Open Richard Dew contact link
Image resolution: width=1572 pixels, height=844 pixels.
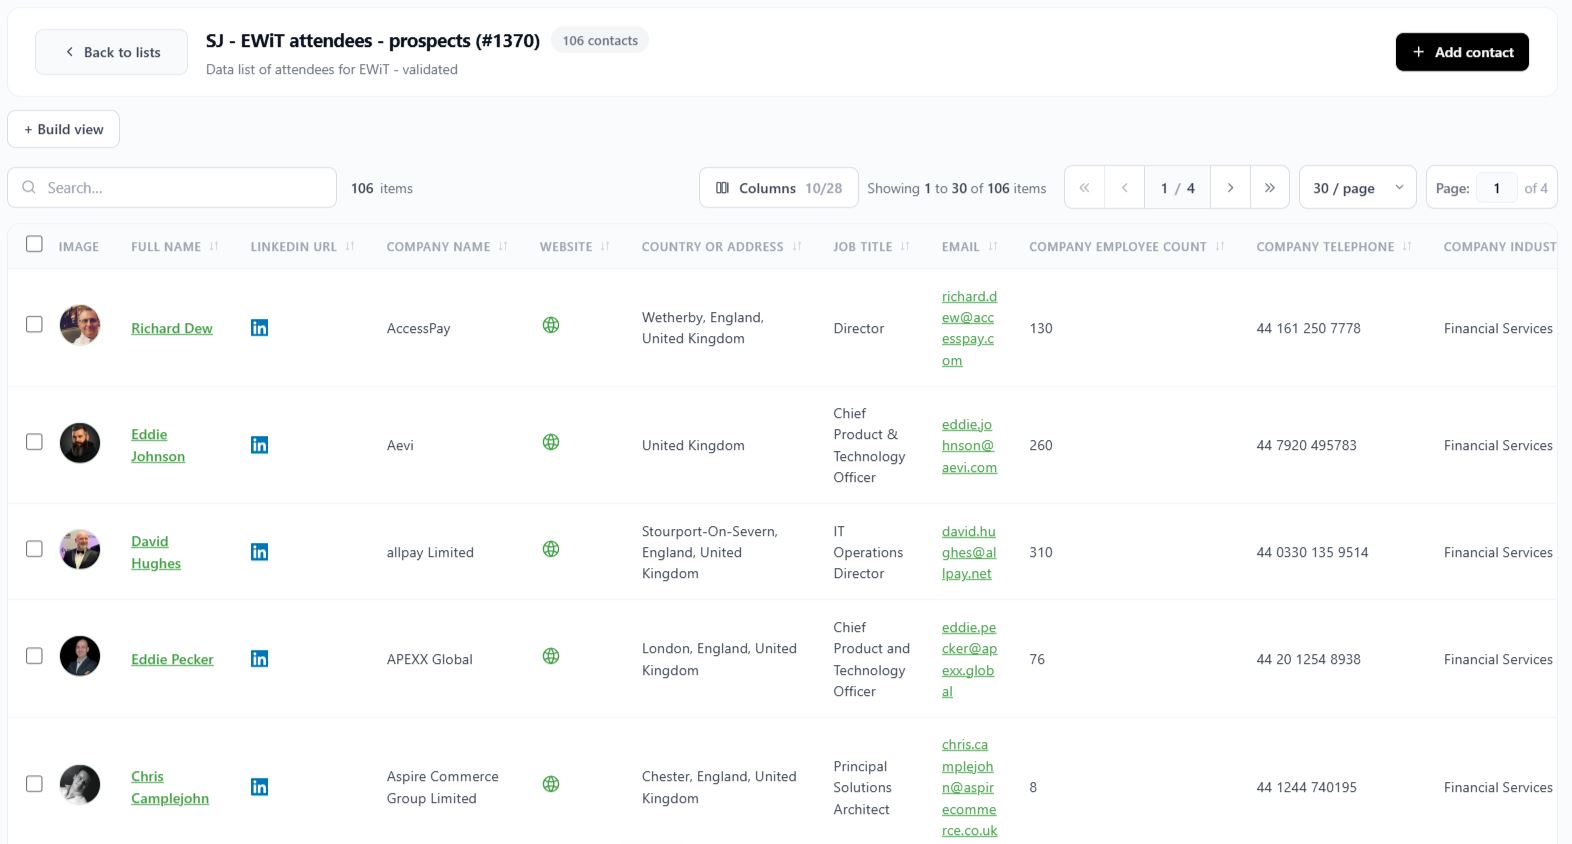[x=172, y=328]
